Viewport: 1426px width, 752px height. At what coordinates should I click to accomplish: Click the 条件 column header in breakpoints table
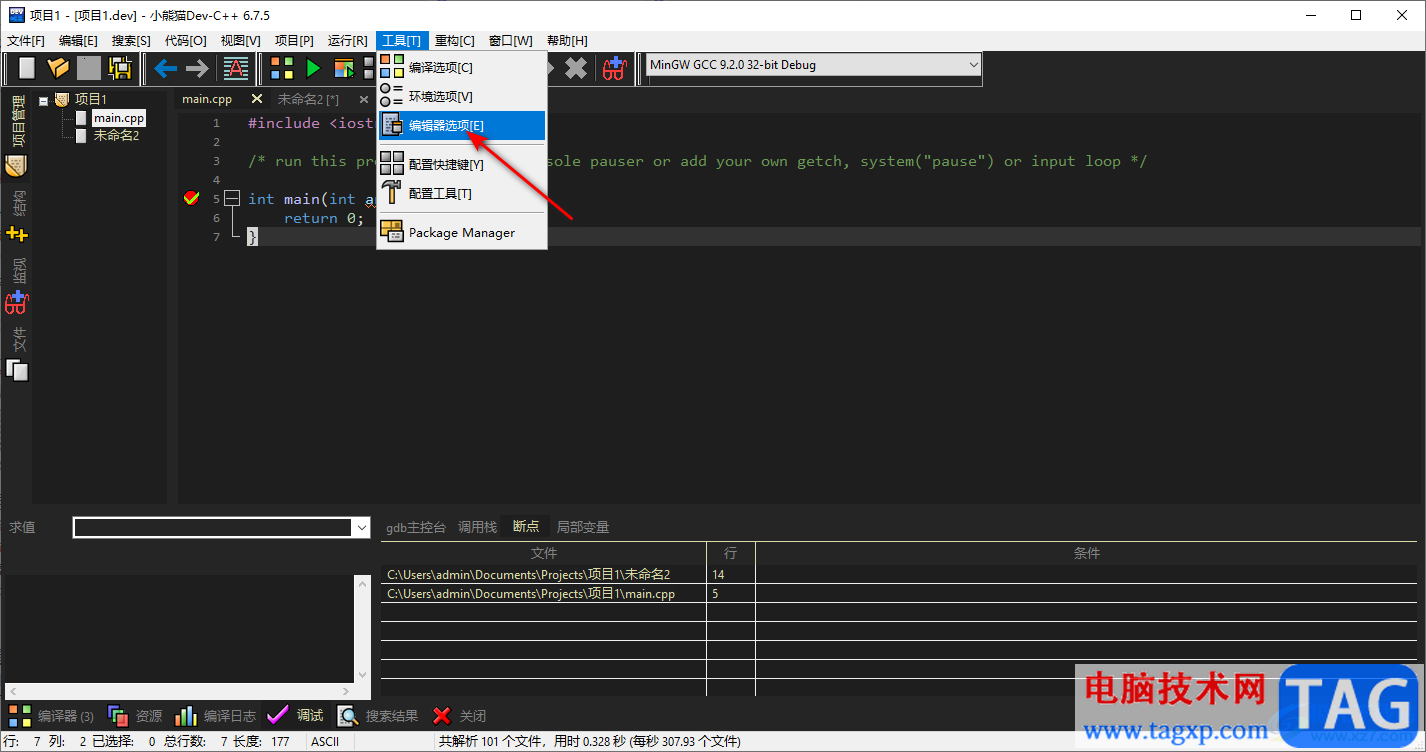[x=1086, y=553]
